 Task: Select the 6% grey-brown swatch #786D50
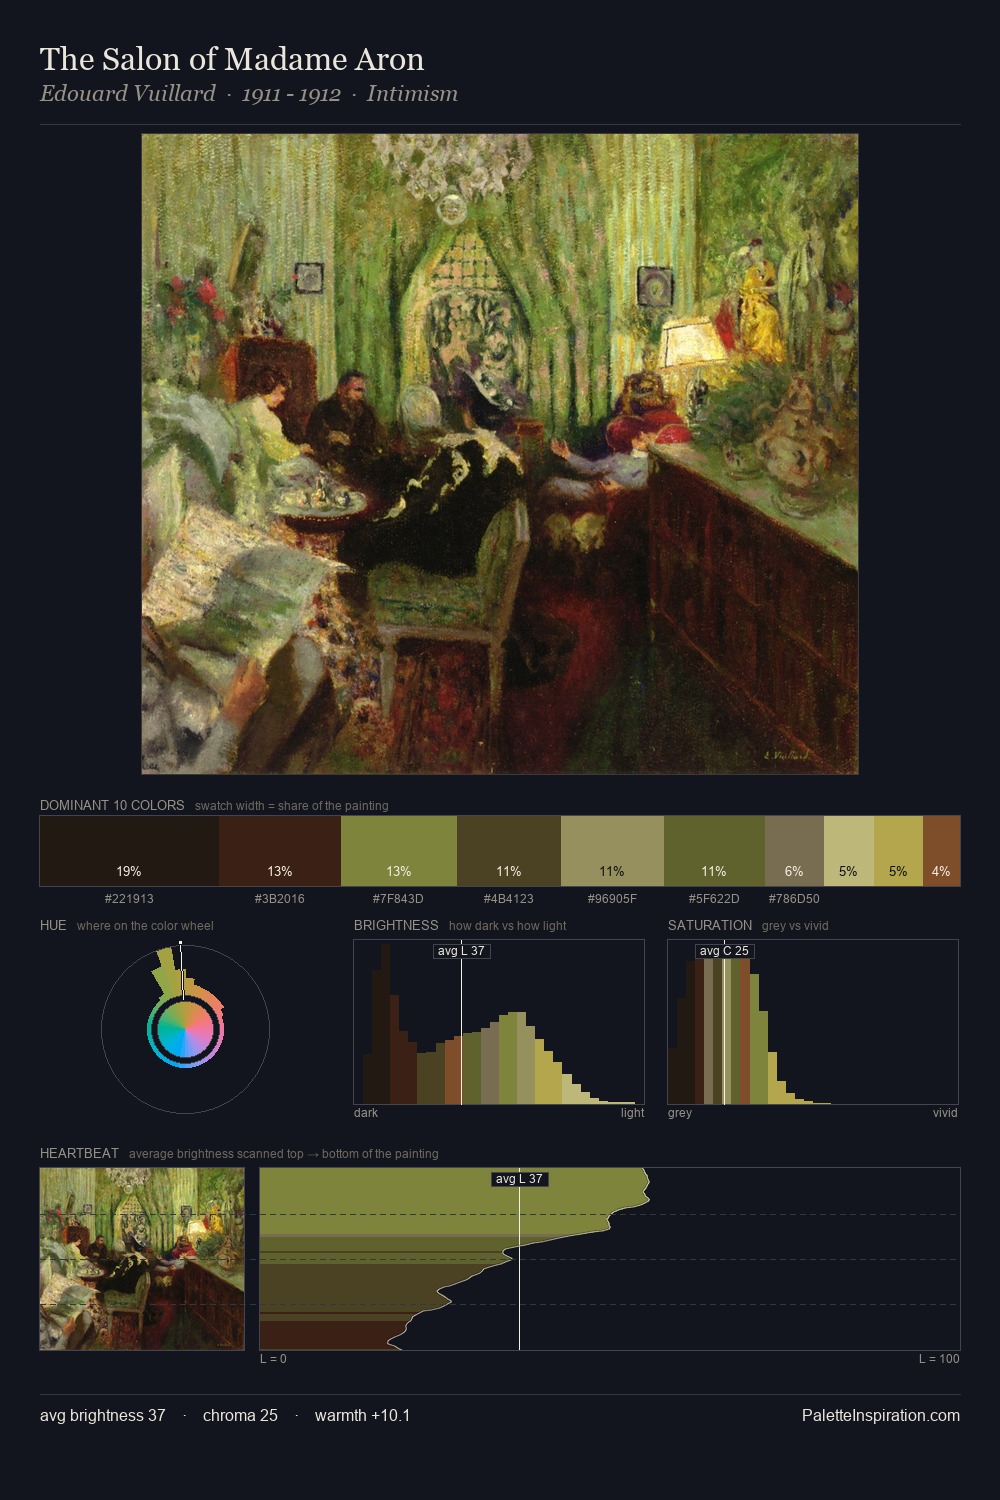pyautogui.click(x=794, y=851)
